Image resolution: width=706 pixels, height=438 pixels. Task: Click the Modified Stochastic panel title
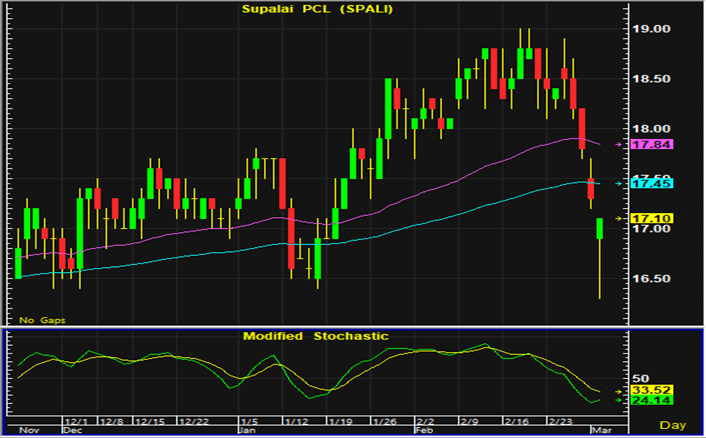point(315,336)
